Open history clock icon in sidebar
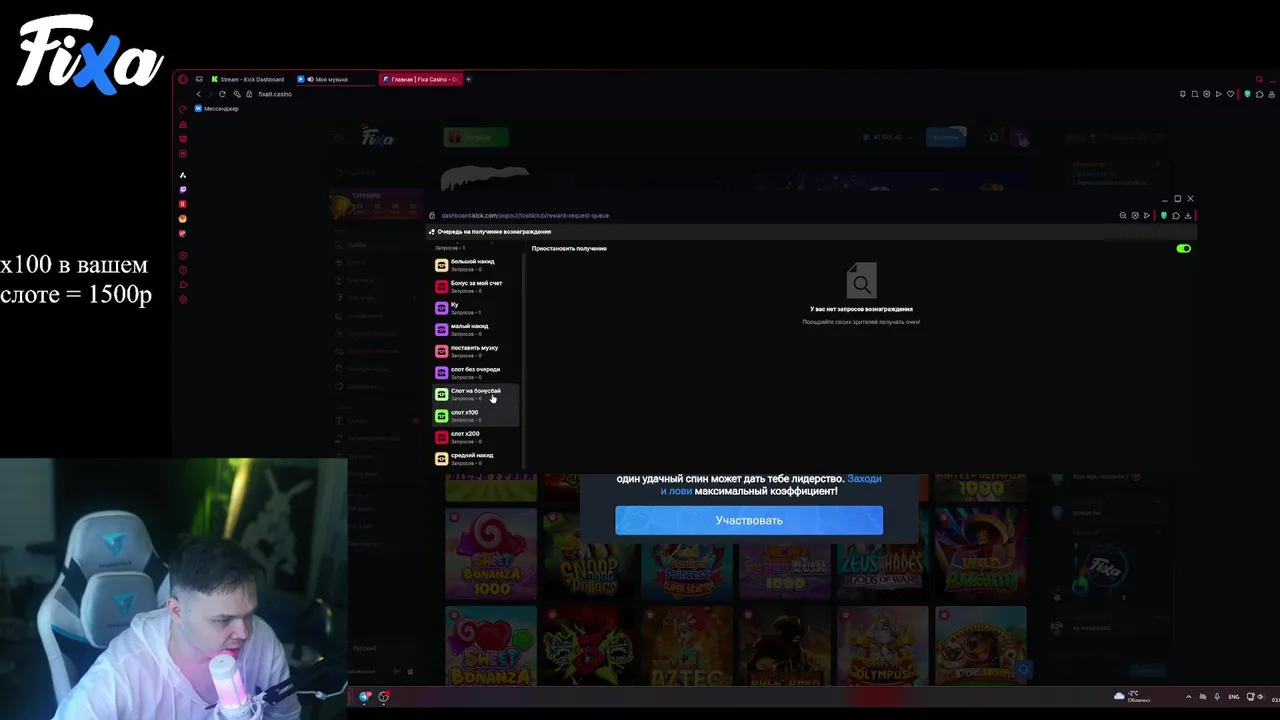Viewport: 1280px width, 720px height. [183, 270]
